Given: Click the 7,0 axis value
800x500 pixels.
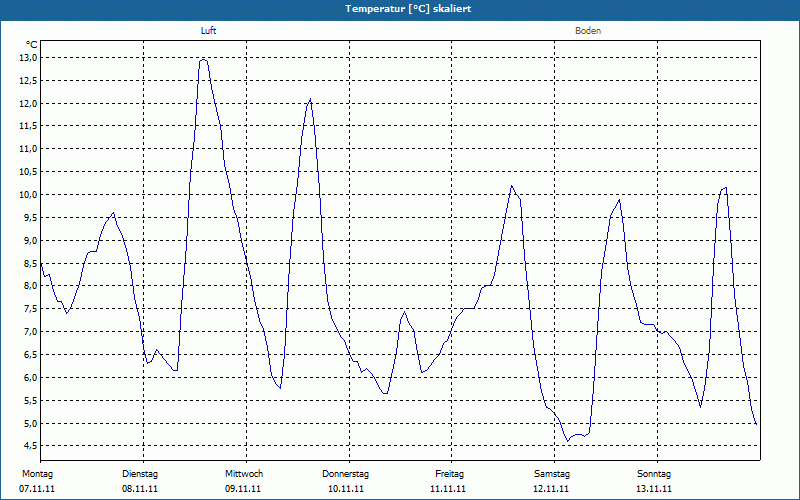Looking at the screenshot, I should pos(31,332).
